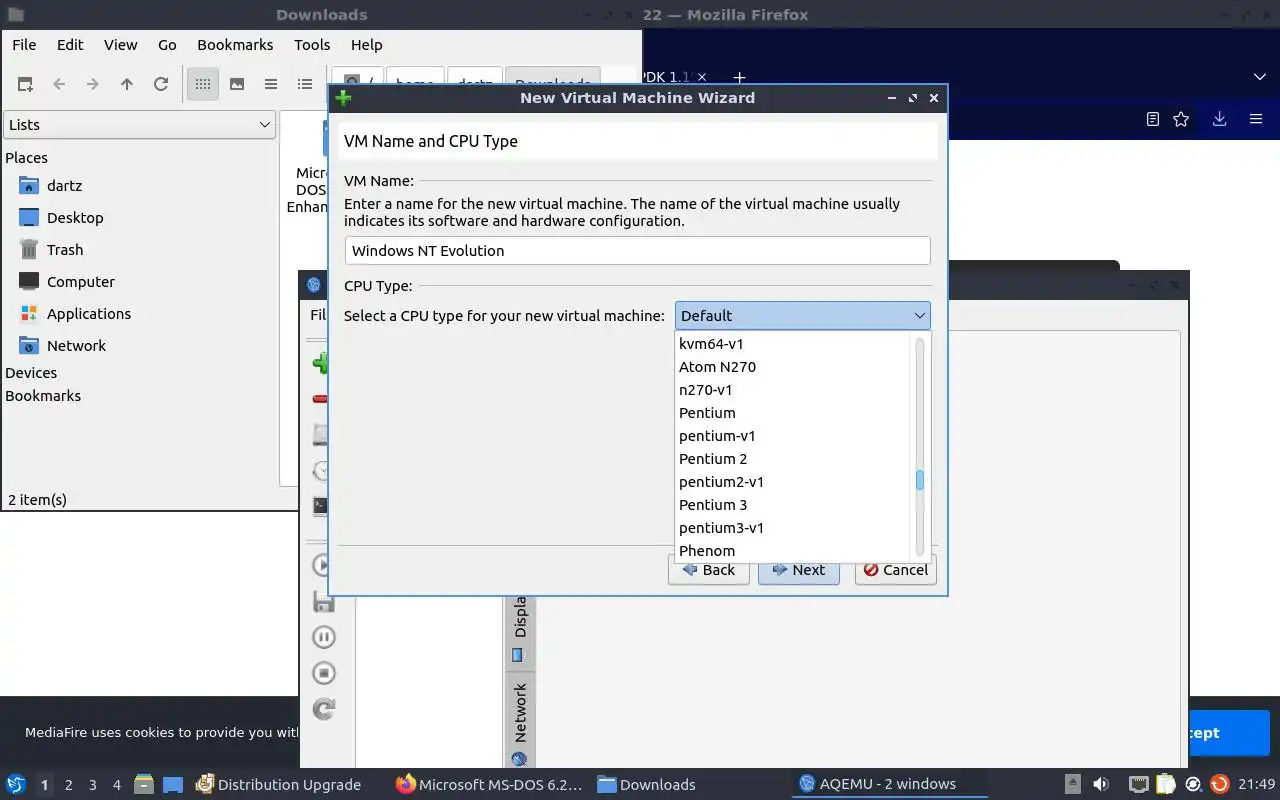Viewport: 1280px width, 800px height.
Task: Open file manager launcher on taskbar
Action: (143, 784)
